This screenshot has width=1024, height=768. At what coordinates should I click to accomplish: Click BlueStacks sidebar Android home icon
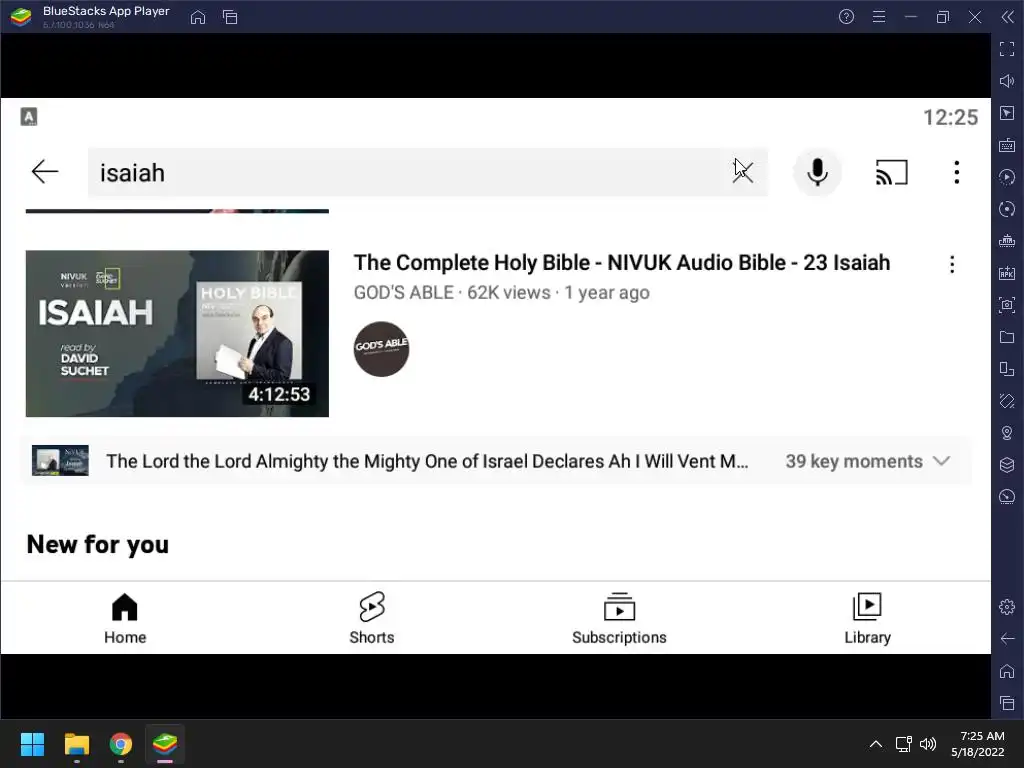tap(1007, 671)
